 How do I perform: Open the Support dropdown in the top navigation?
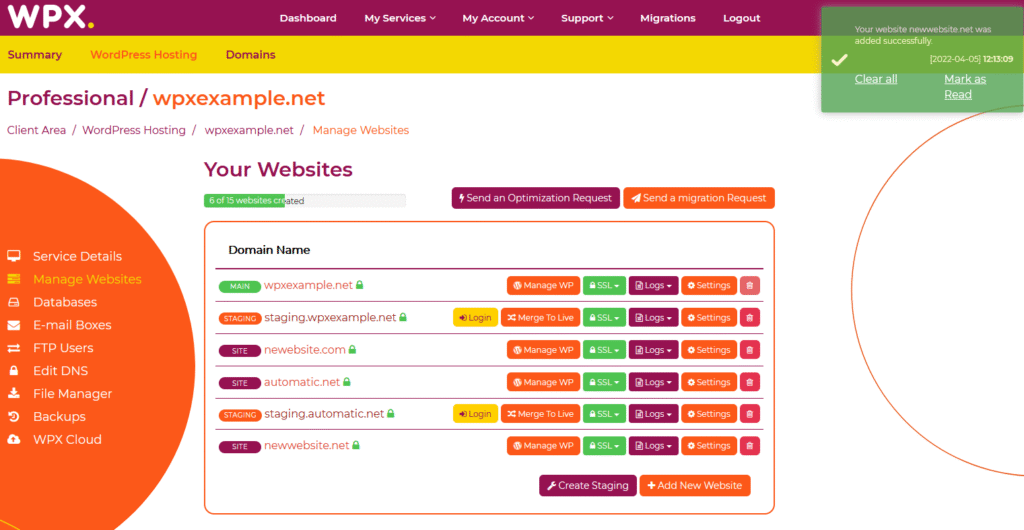pos(587,18)
